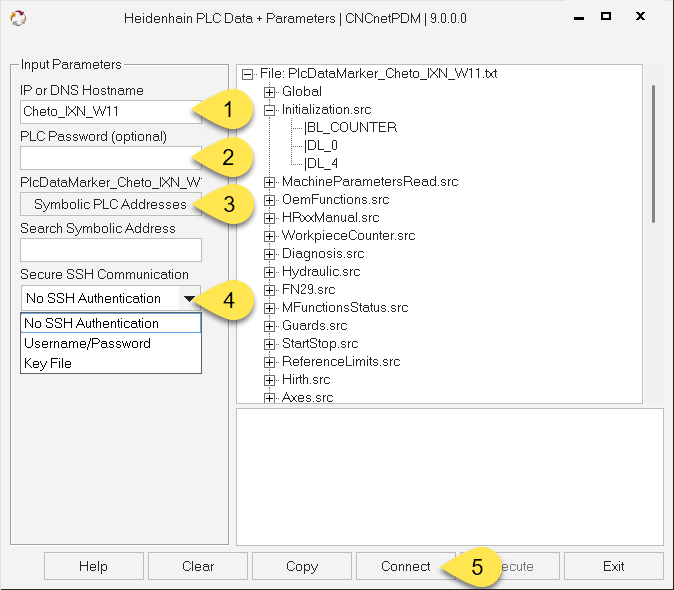
Task: Open the Secure SSH Communication dropdown arrow
Action: 189,298
